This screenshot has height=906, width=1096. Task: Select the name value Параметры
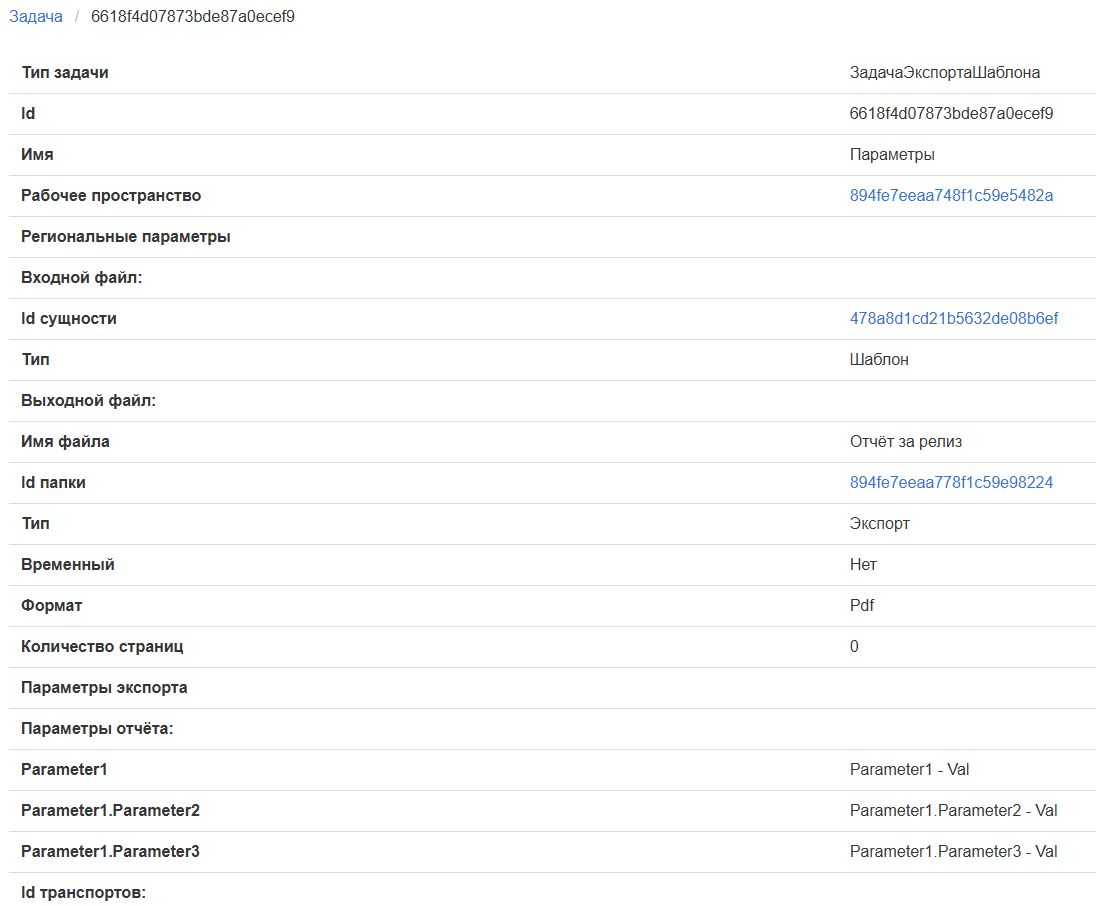[892, 154]
